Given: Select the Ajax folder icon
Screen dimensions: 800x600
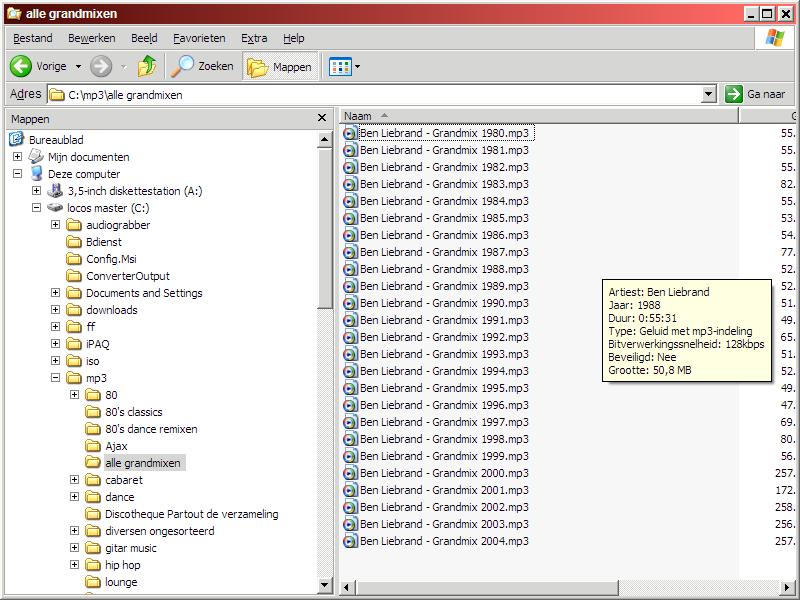Looking at the screenshot, I should pos(93,446).
